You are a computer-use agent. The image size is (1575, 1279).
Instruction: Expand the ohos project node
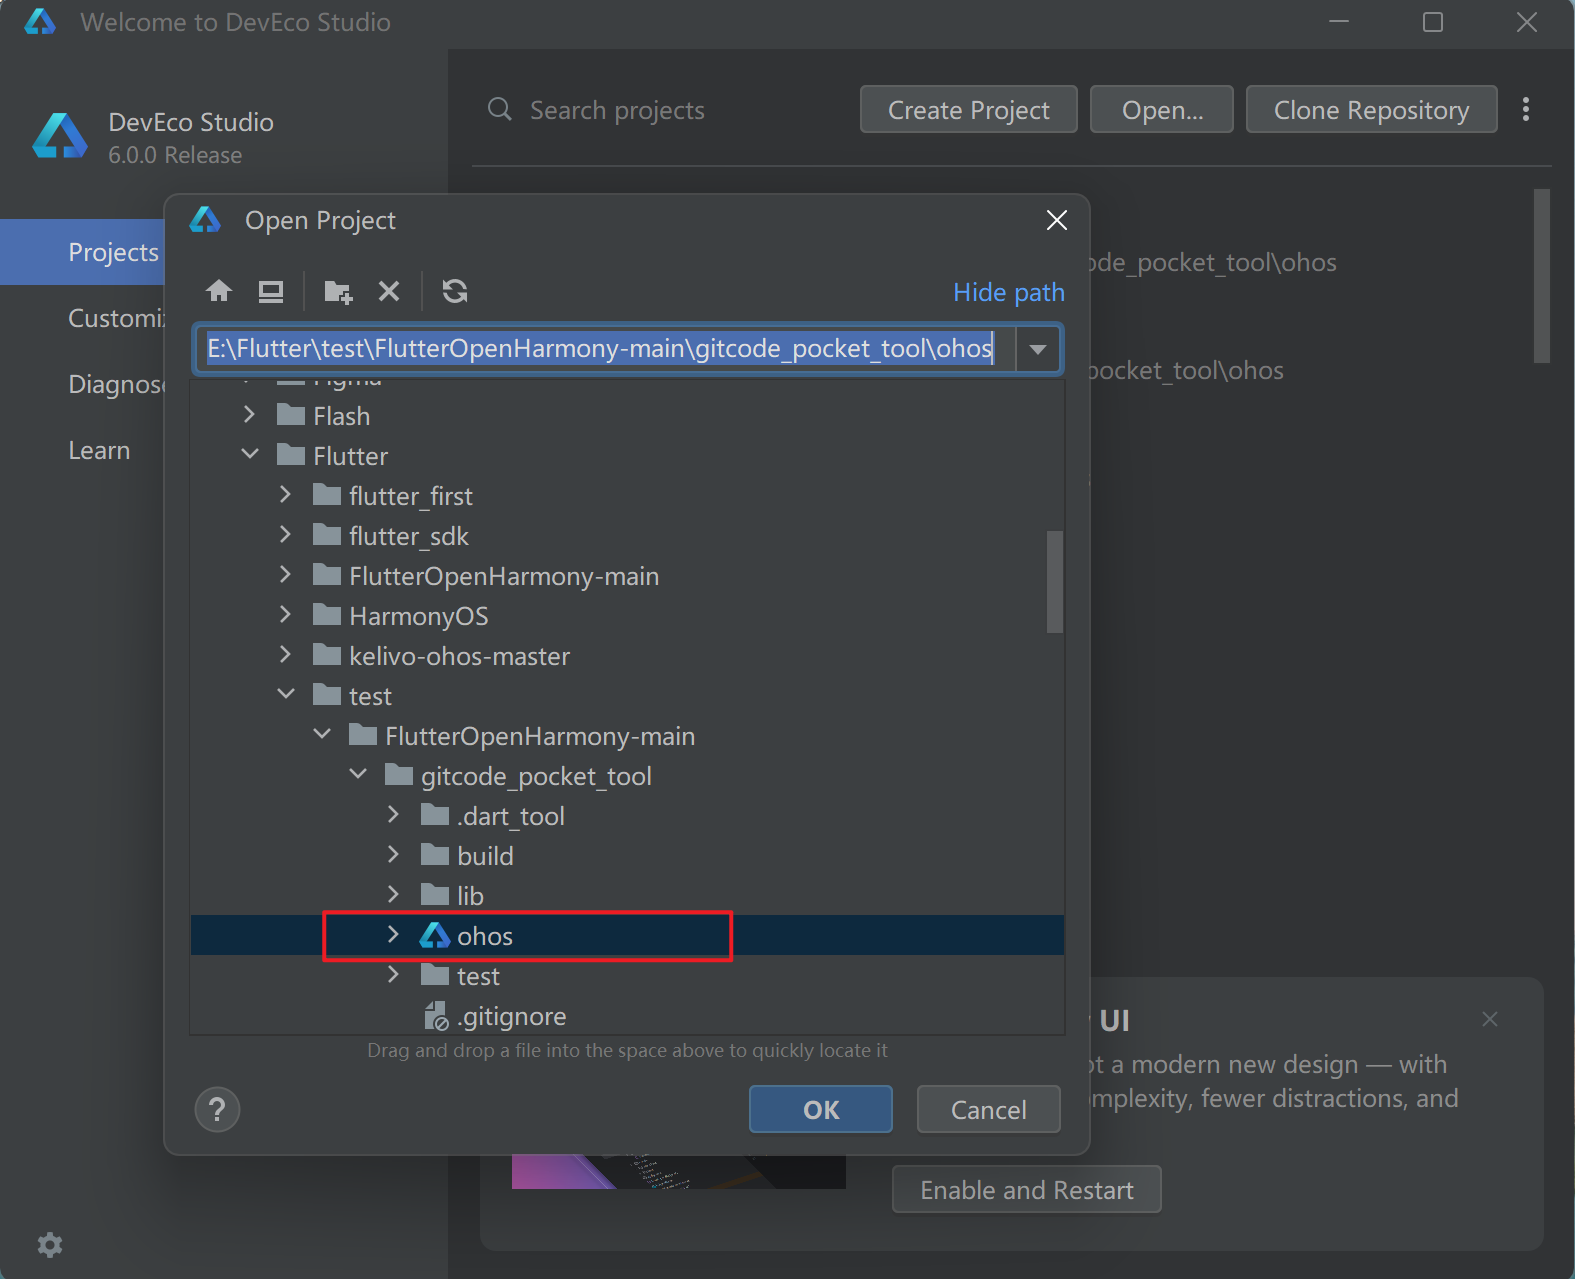click(x=394, y=935)
